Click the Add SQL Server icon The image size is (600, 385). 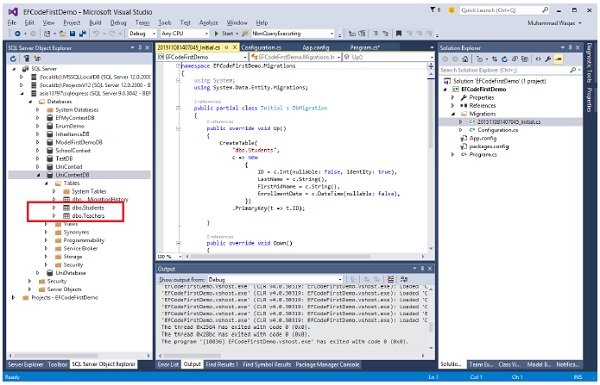point(26,59)
